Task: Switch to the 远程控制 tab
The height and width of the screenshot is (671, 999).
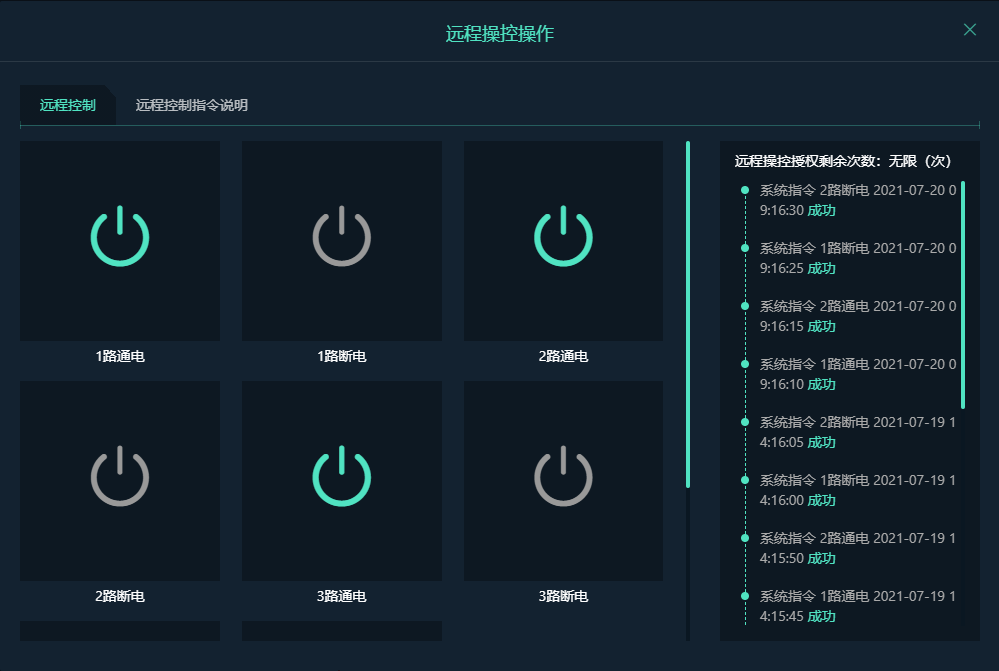Action: [x=66, y=104]
